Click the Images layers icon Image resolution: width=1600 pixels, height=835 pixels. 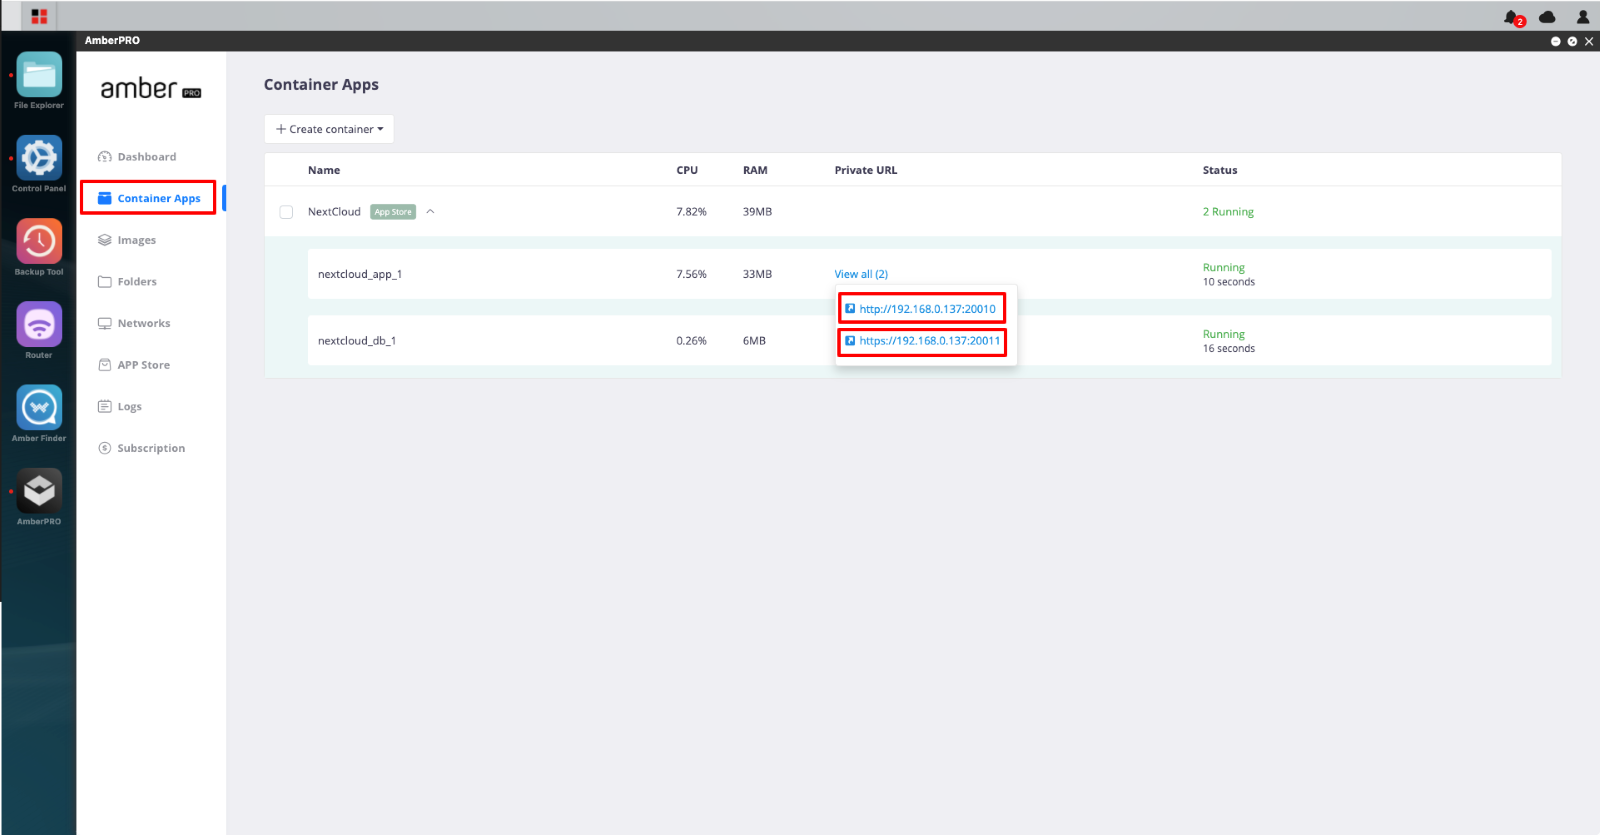pyautogui.click(x=104, y=240)
